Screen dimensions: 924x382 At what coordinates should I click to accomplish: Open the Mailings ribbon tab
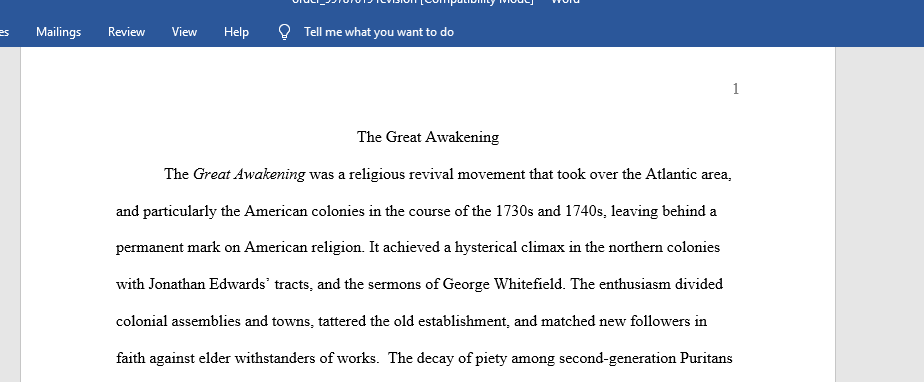[x=58, y=32]
